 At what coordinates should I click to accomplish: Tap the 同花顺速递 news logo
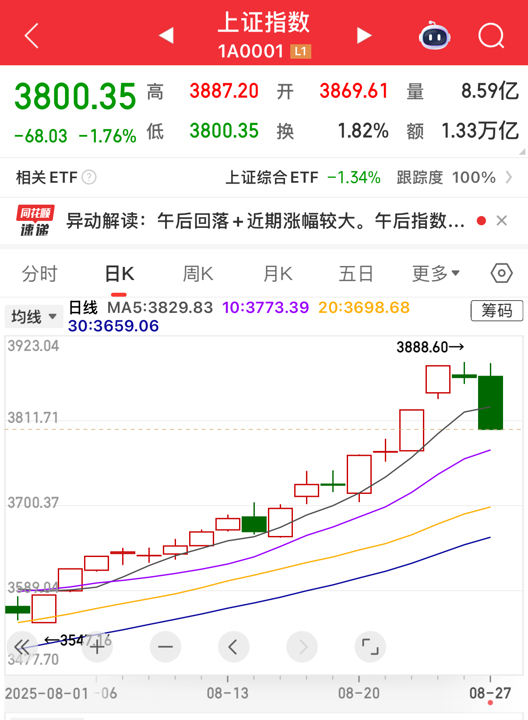tap(35, 221)
